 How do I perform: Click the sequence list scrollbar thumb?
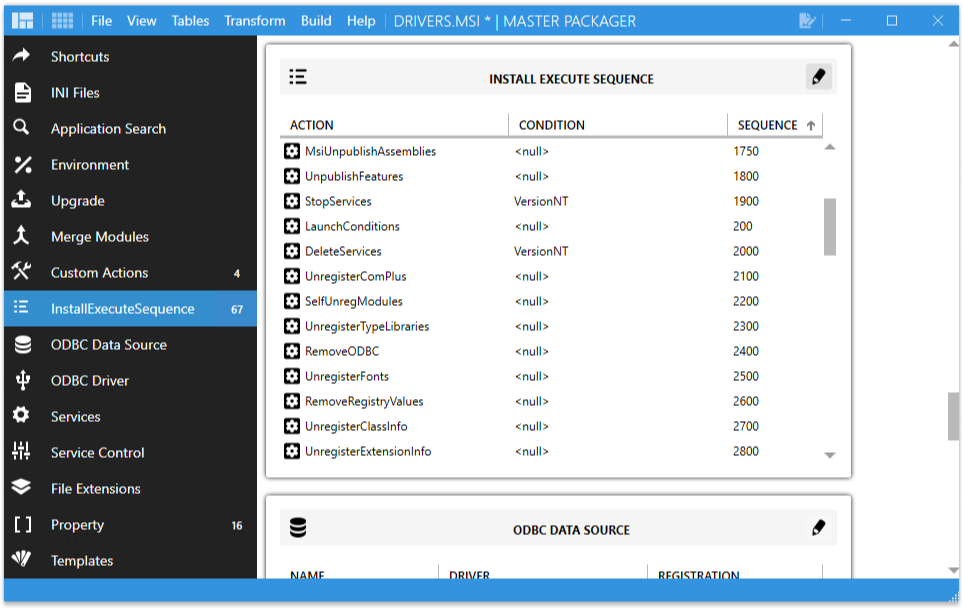pos(830,226)
